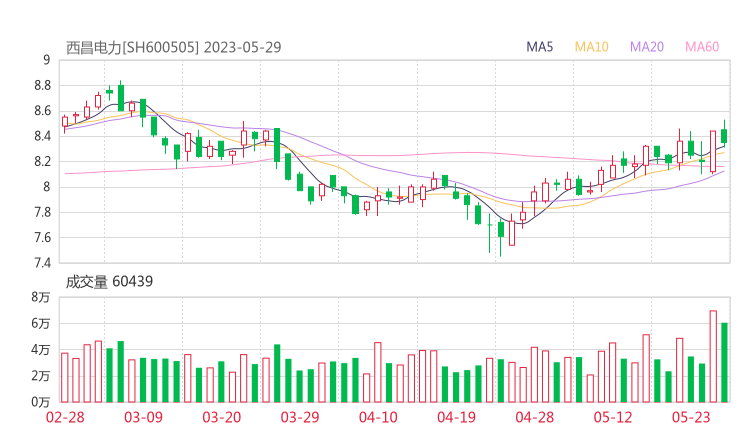Click the last green candlestick on the chart
This screenshot has width=740, height=440.
click(724, 134)
